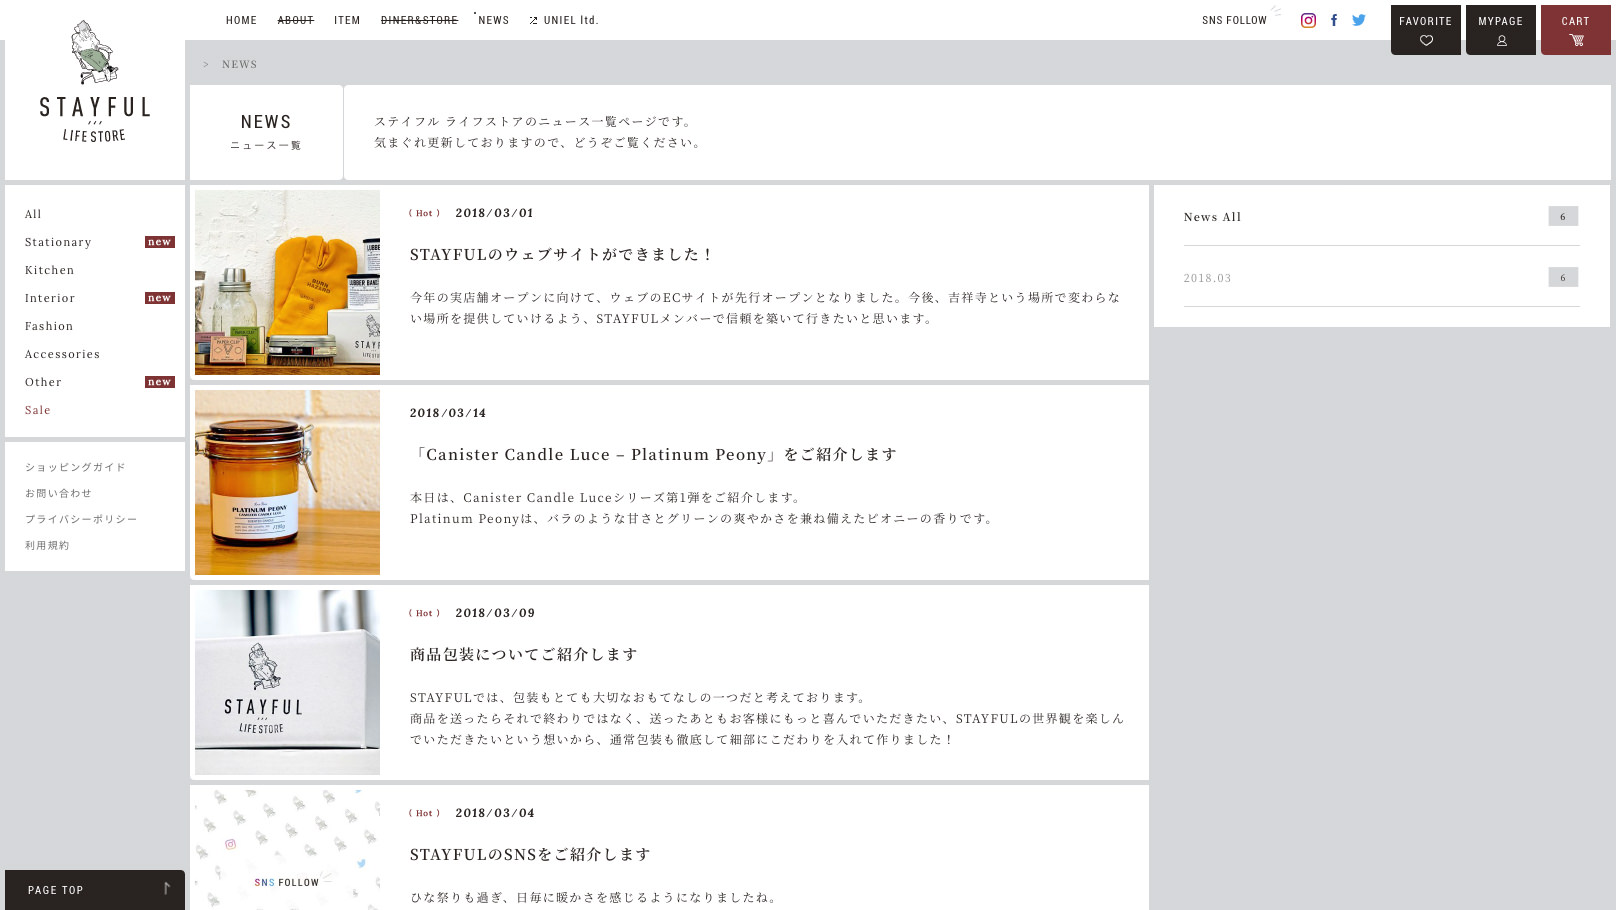The width and height of the screenshot is (1616, 910).
Task: Open article STAYFULのSNSをご紹介します
Action: [530, 854]
